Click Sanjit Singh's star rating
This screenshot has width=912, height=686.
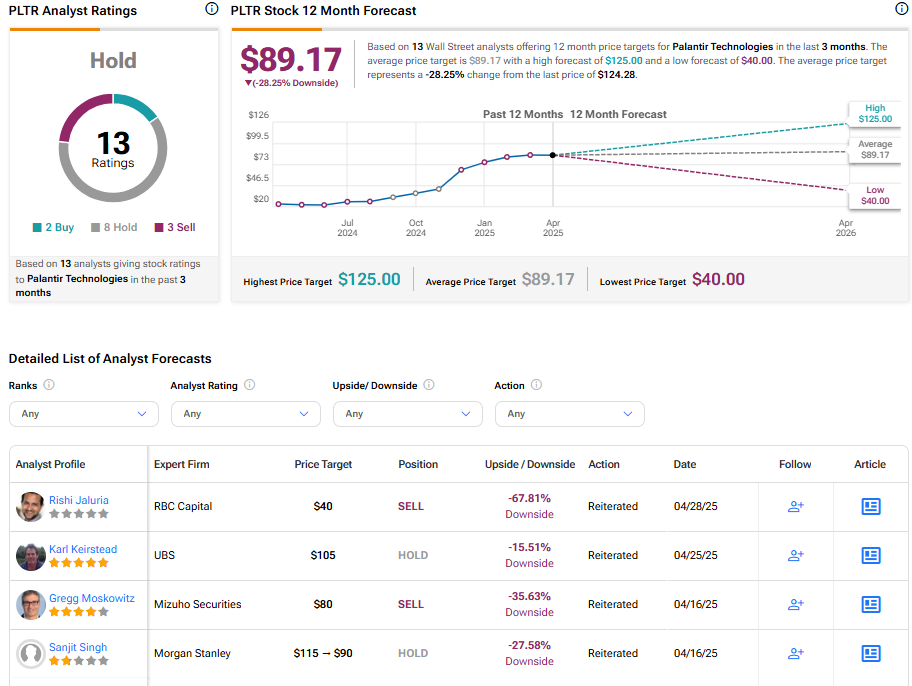tap(79, 660)
